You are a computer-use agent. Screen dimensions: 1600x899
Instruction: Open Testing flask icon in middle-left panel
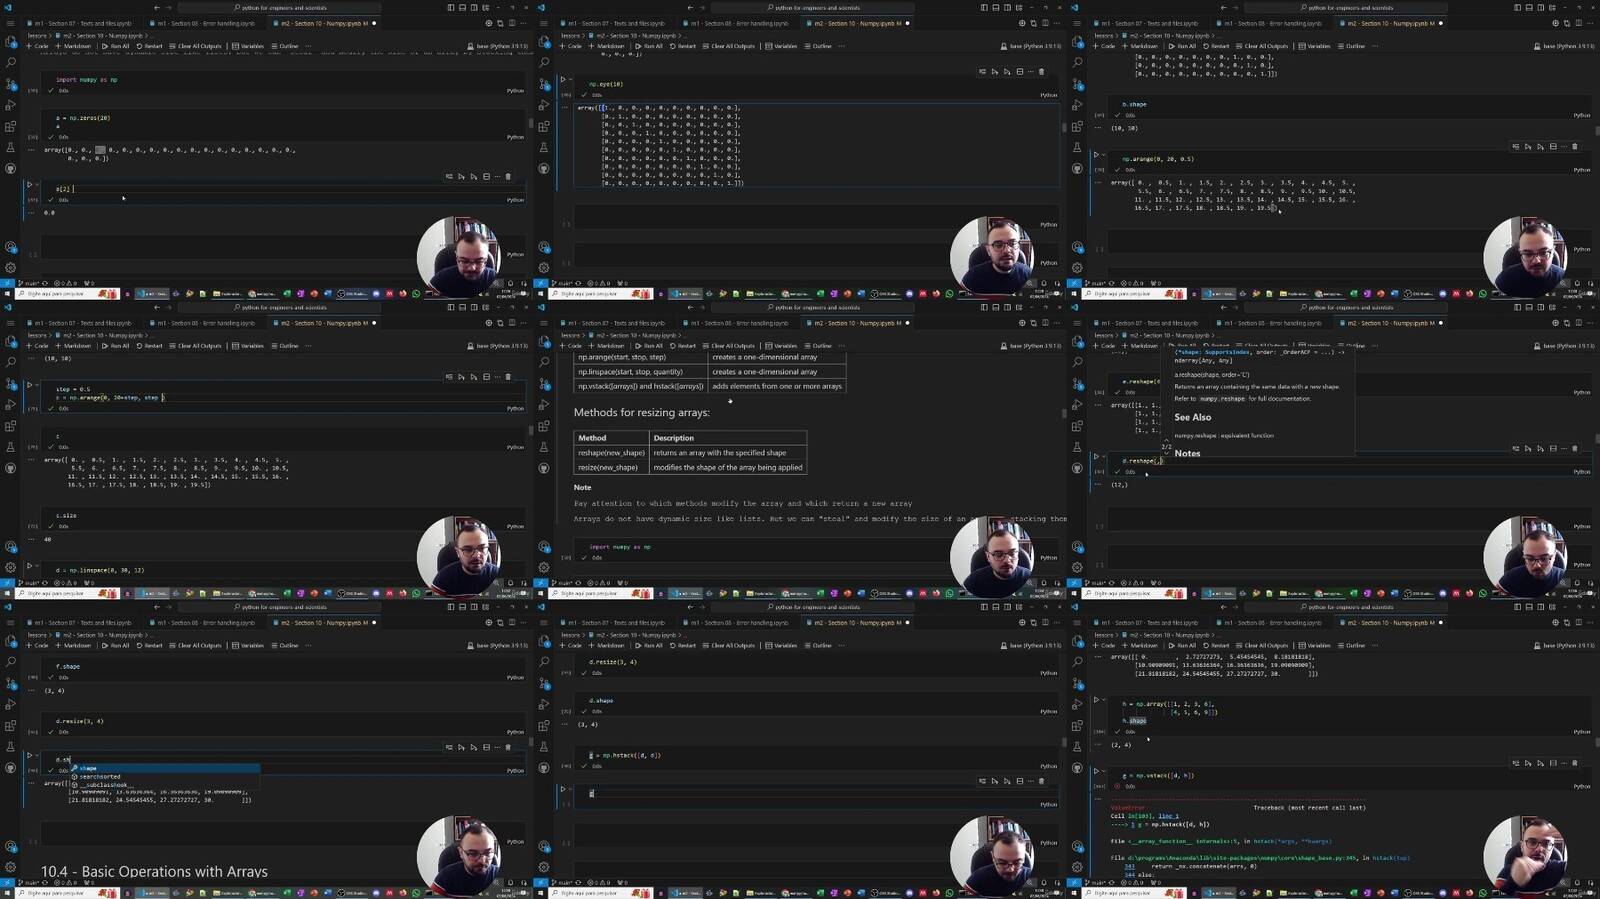tap(10, 447)
